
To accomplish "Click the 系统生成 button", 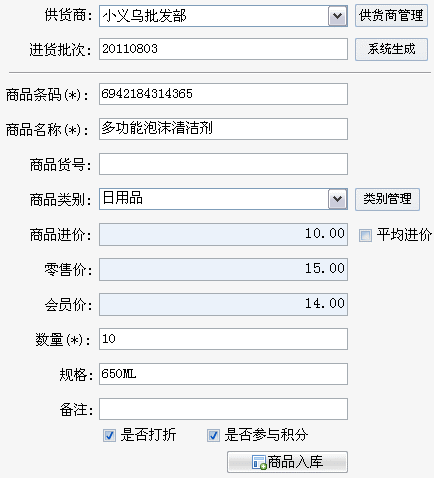I will click(391, 49).
